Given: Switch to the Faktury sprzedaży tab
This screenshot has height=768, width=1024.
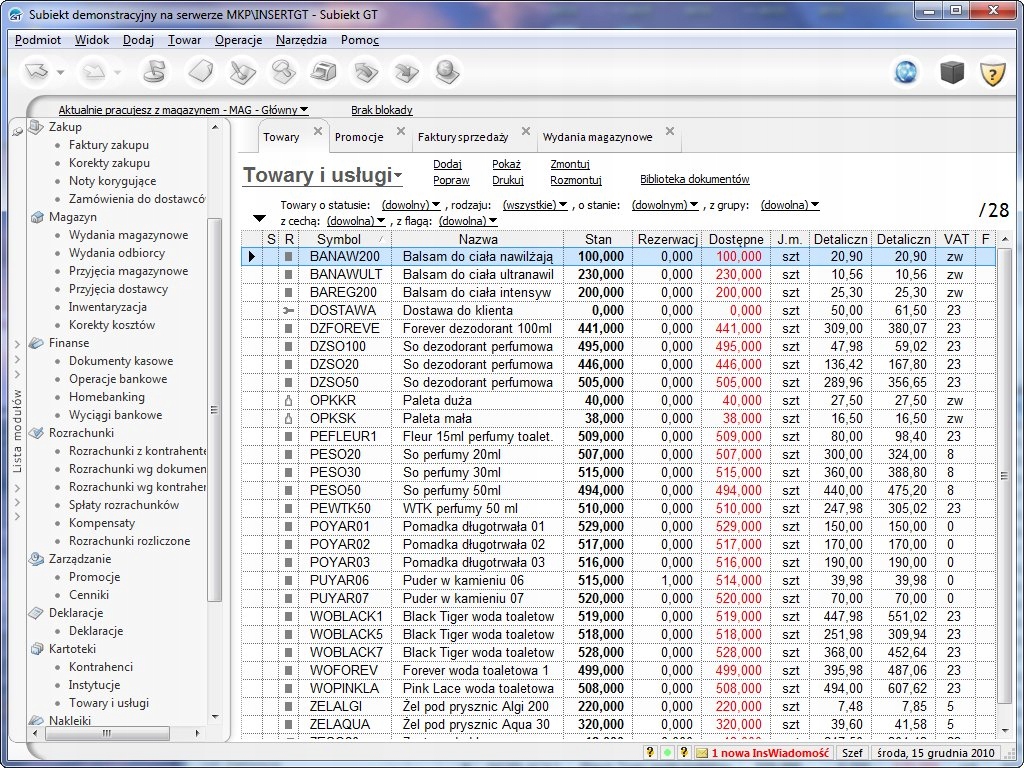Looking at the screenshot, I should [x=462, y=137].
